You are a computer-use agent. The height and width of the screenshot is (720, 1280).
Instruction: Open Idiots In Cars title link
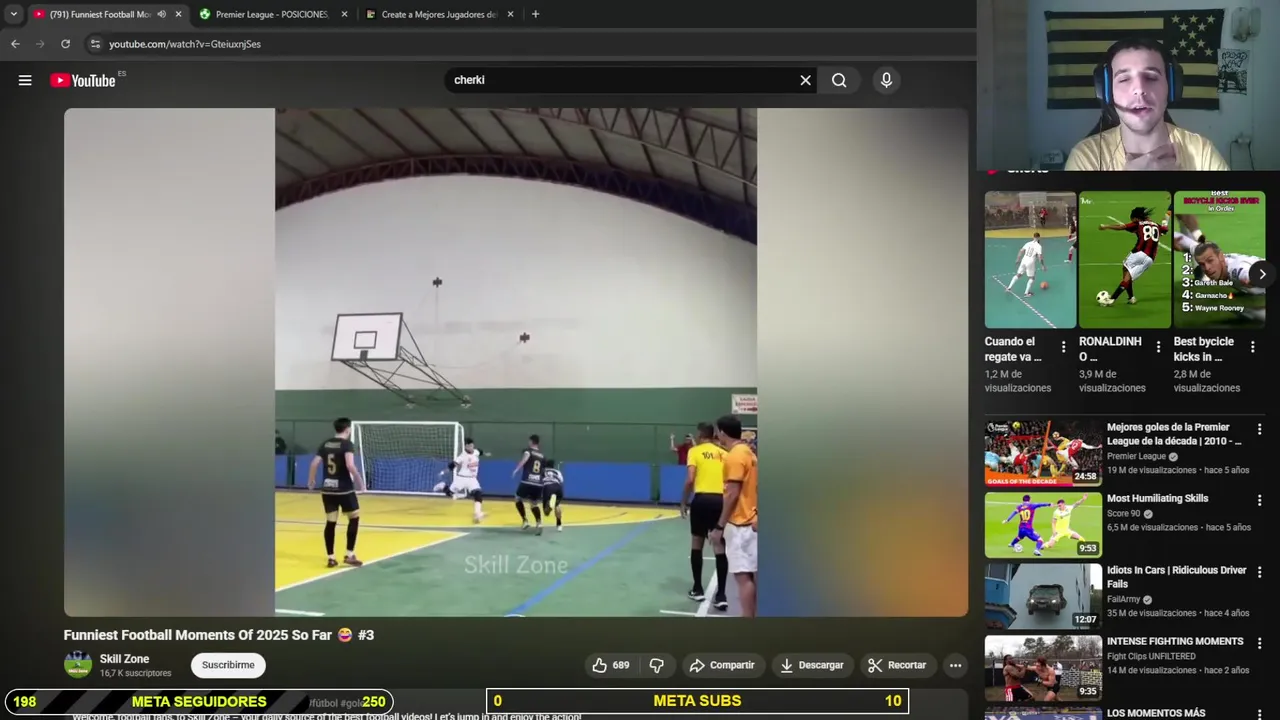[x=1177, y=577]
